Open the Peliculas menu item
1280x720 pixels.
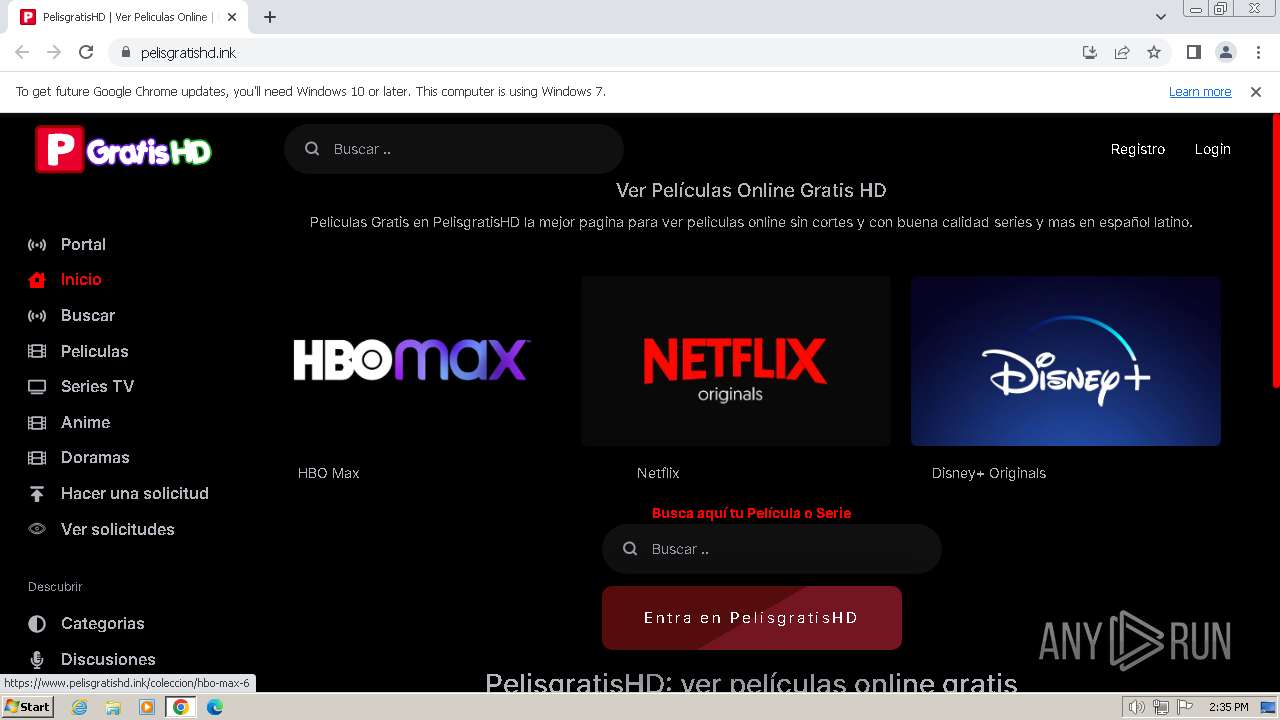click(x=95, y=351)
